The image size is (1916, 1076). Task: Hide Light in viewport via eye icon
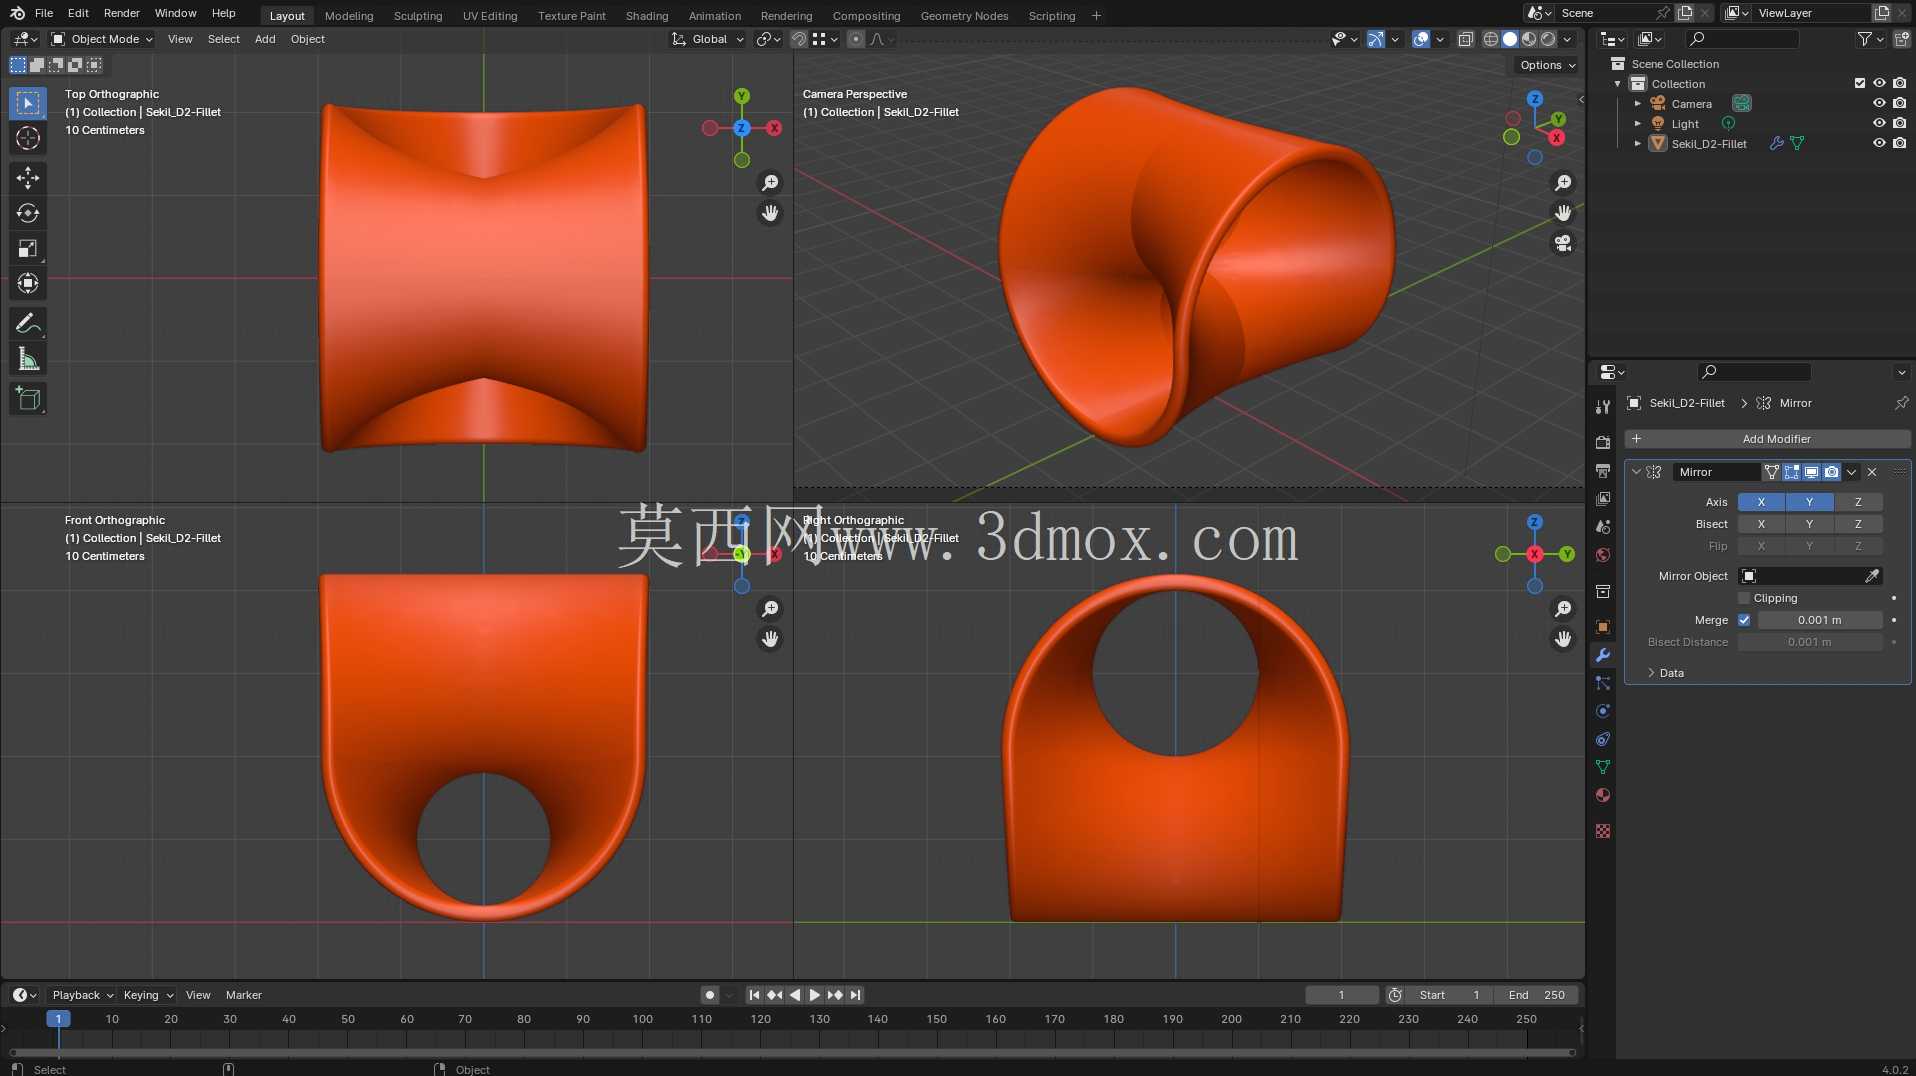click(1879, 123)
